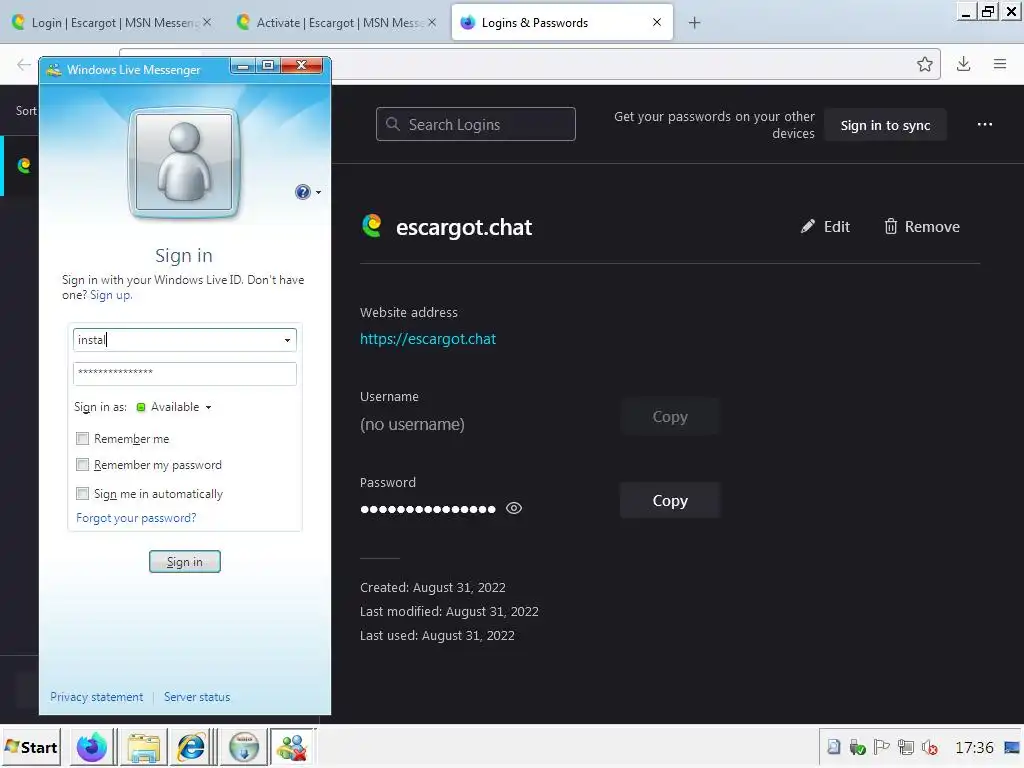Click Sign in to sync button
This screenshot has height=768, width=1024.
click(x=885, y=125)
